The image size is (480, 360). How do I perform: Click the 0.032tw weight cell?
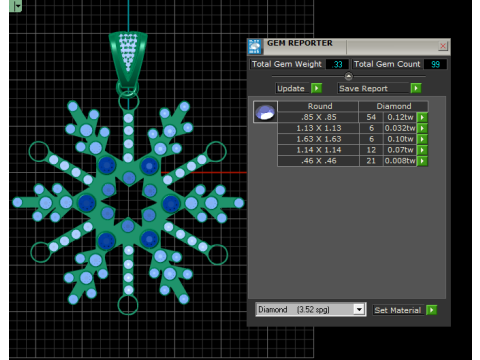(x=400, y=128)
